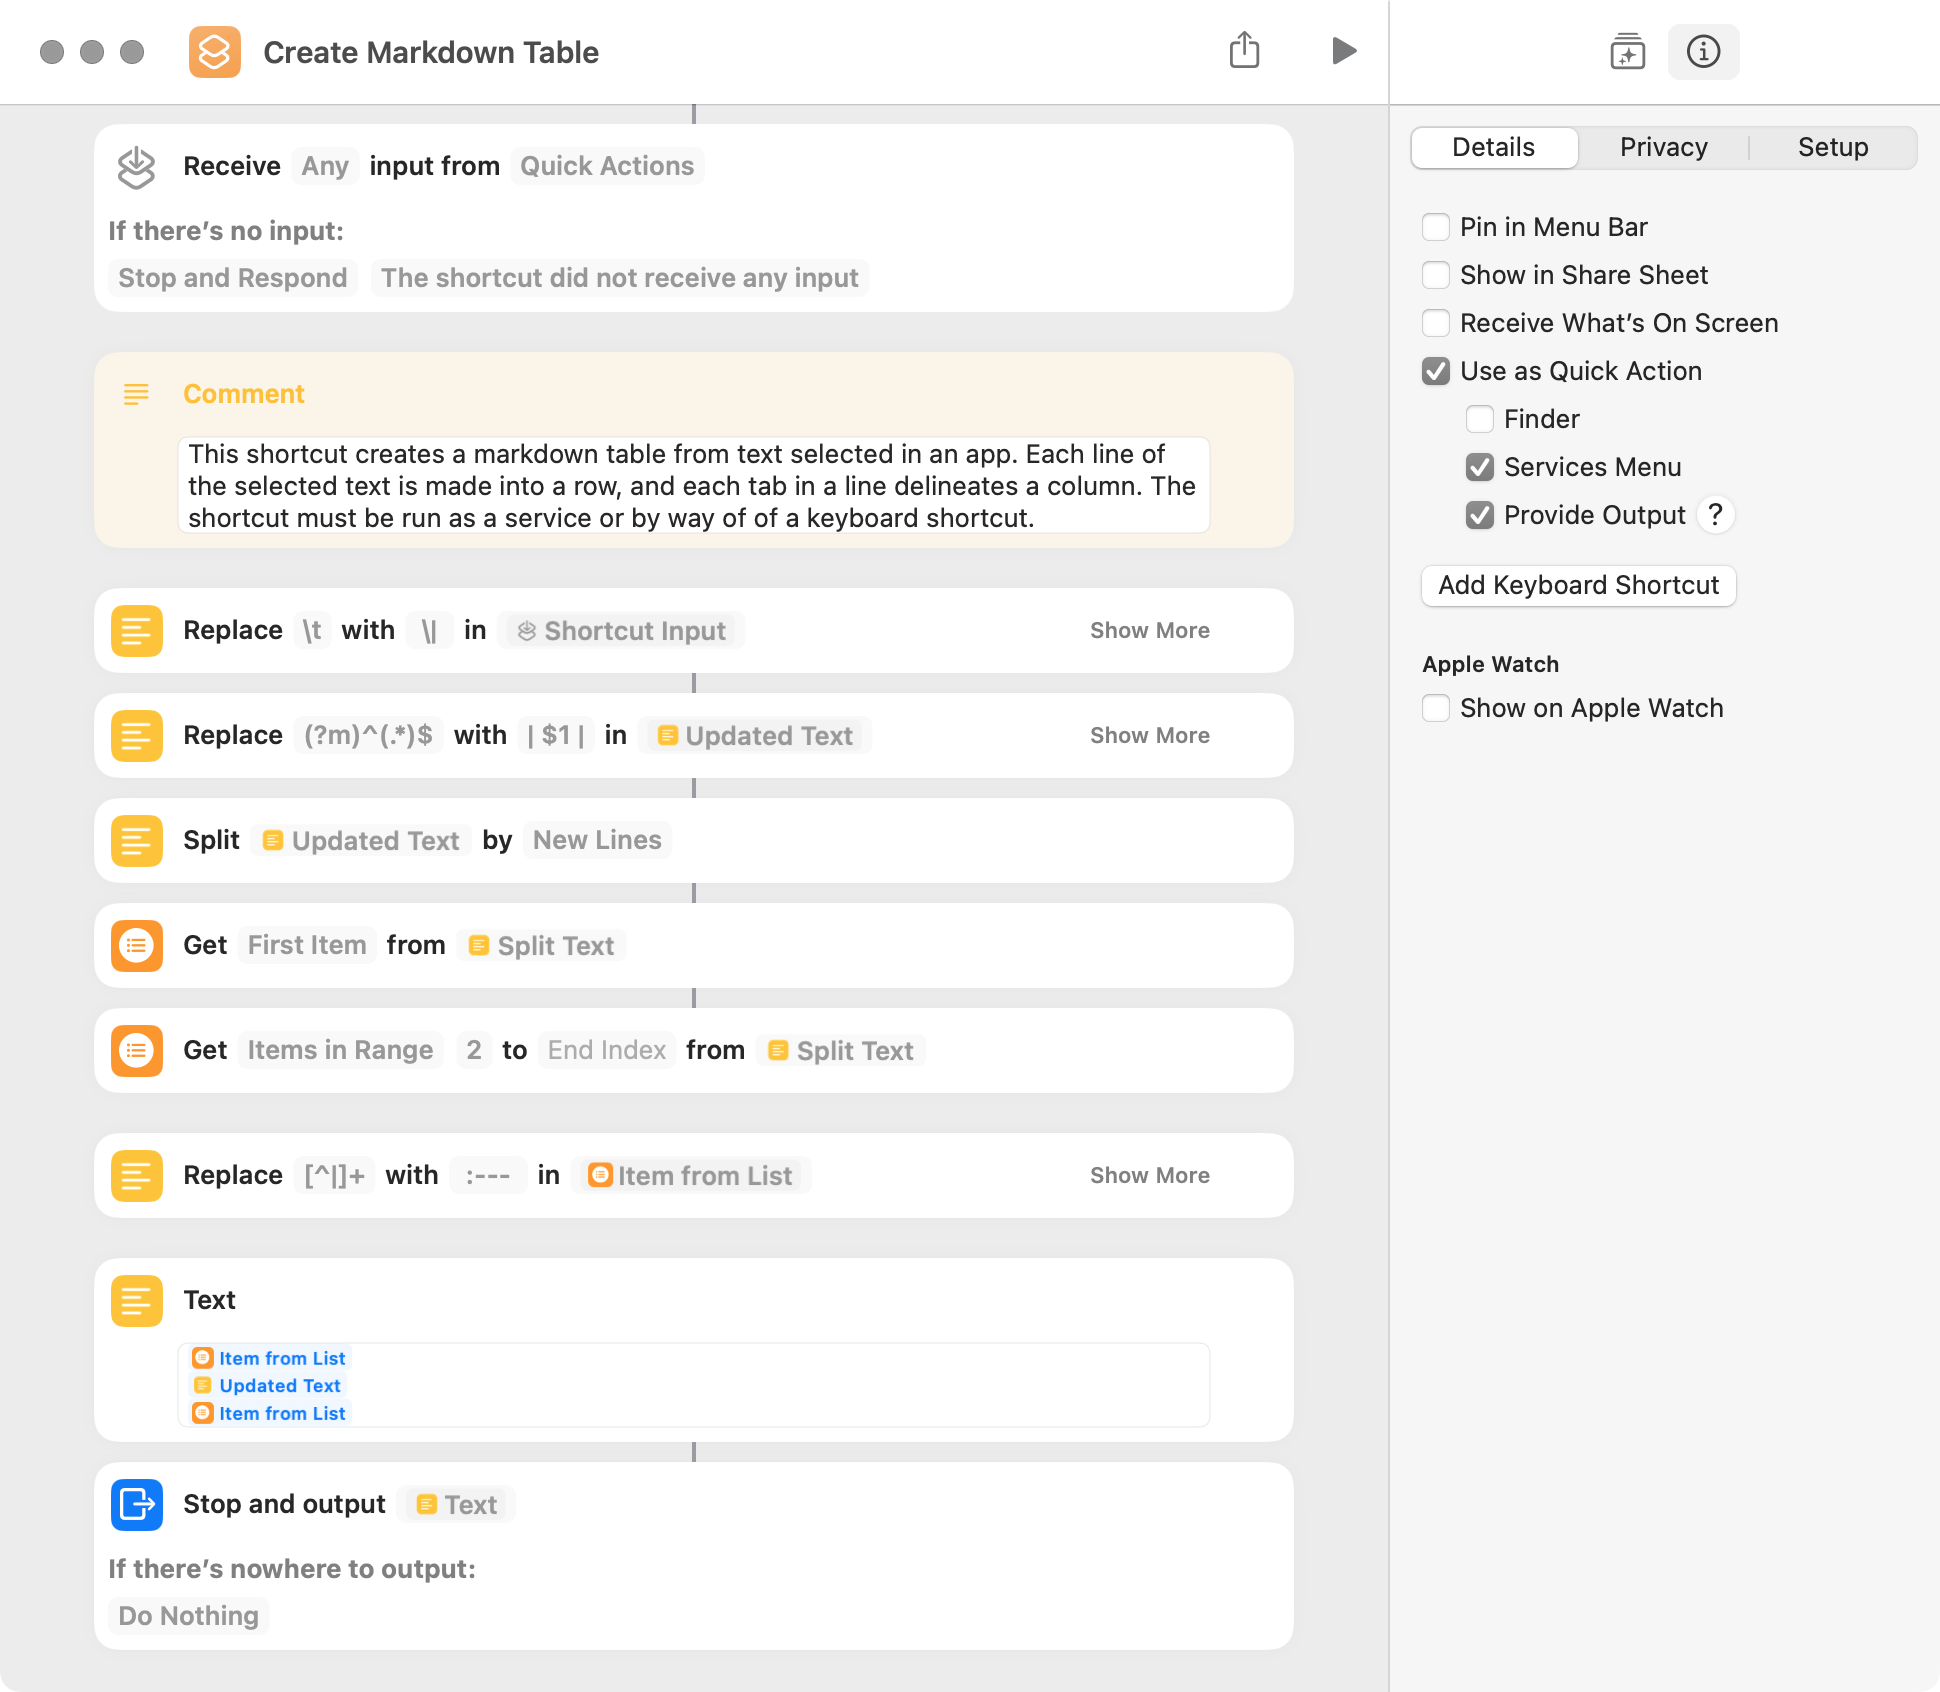The image size is (1940, 1692).
Task: Change the First Item selector
Action: point(307,945)
